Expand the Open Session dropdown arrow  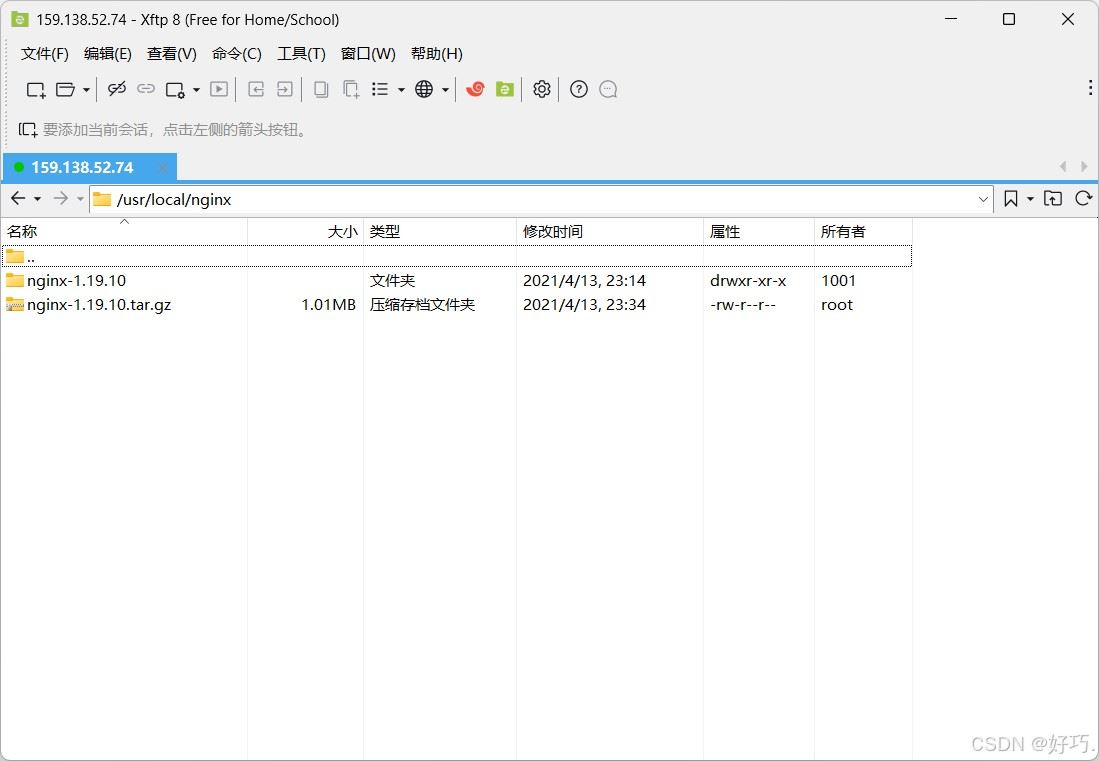tap(86, 90)
